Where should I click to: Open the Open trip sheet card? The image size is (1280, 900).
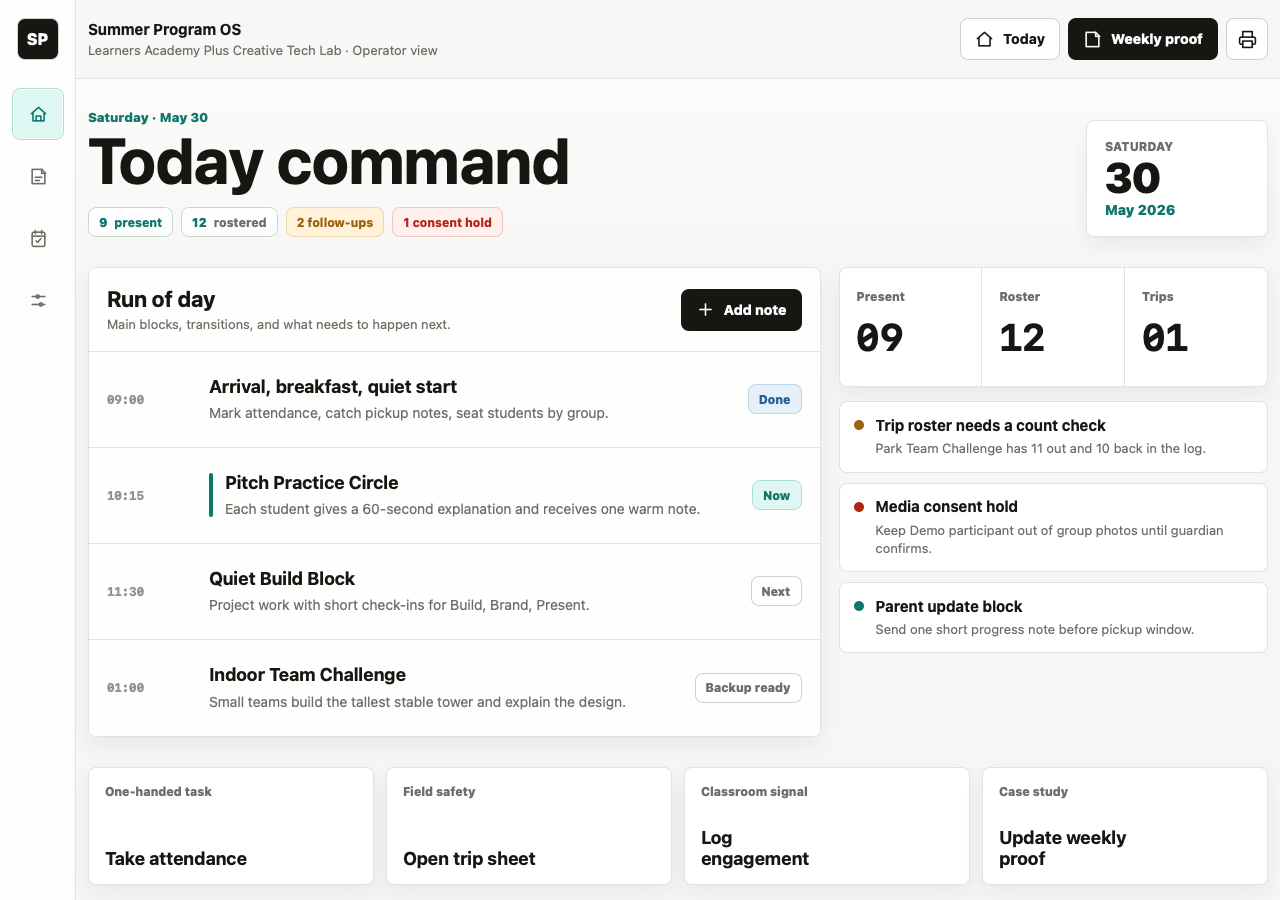pyautogui.click(x=529, y=826)
